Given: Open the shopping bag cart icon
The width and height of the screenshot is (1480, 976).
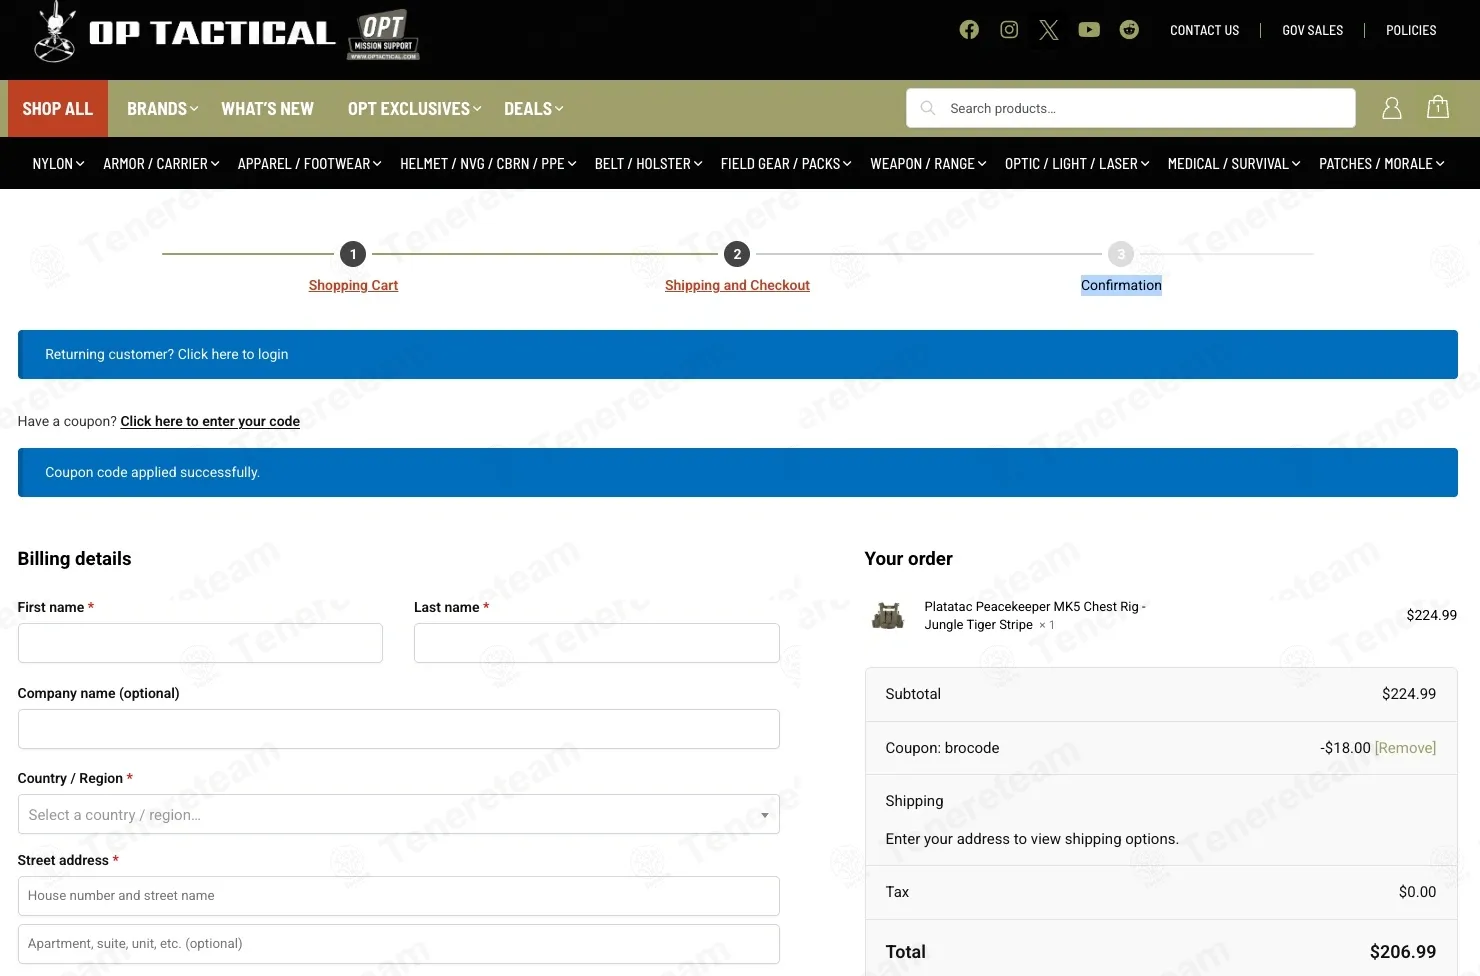Looking at the screenshot, I should coord(1438,107).
